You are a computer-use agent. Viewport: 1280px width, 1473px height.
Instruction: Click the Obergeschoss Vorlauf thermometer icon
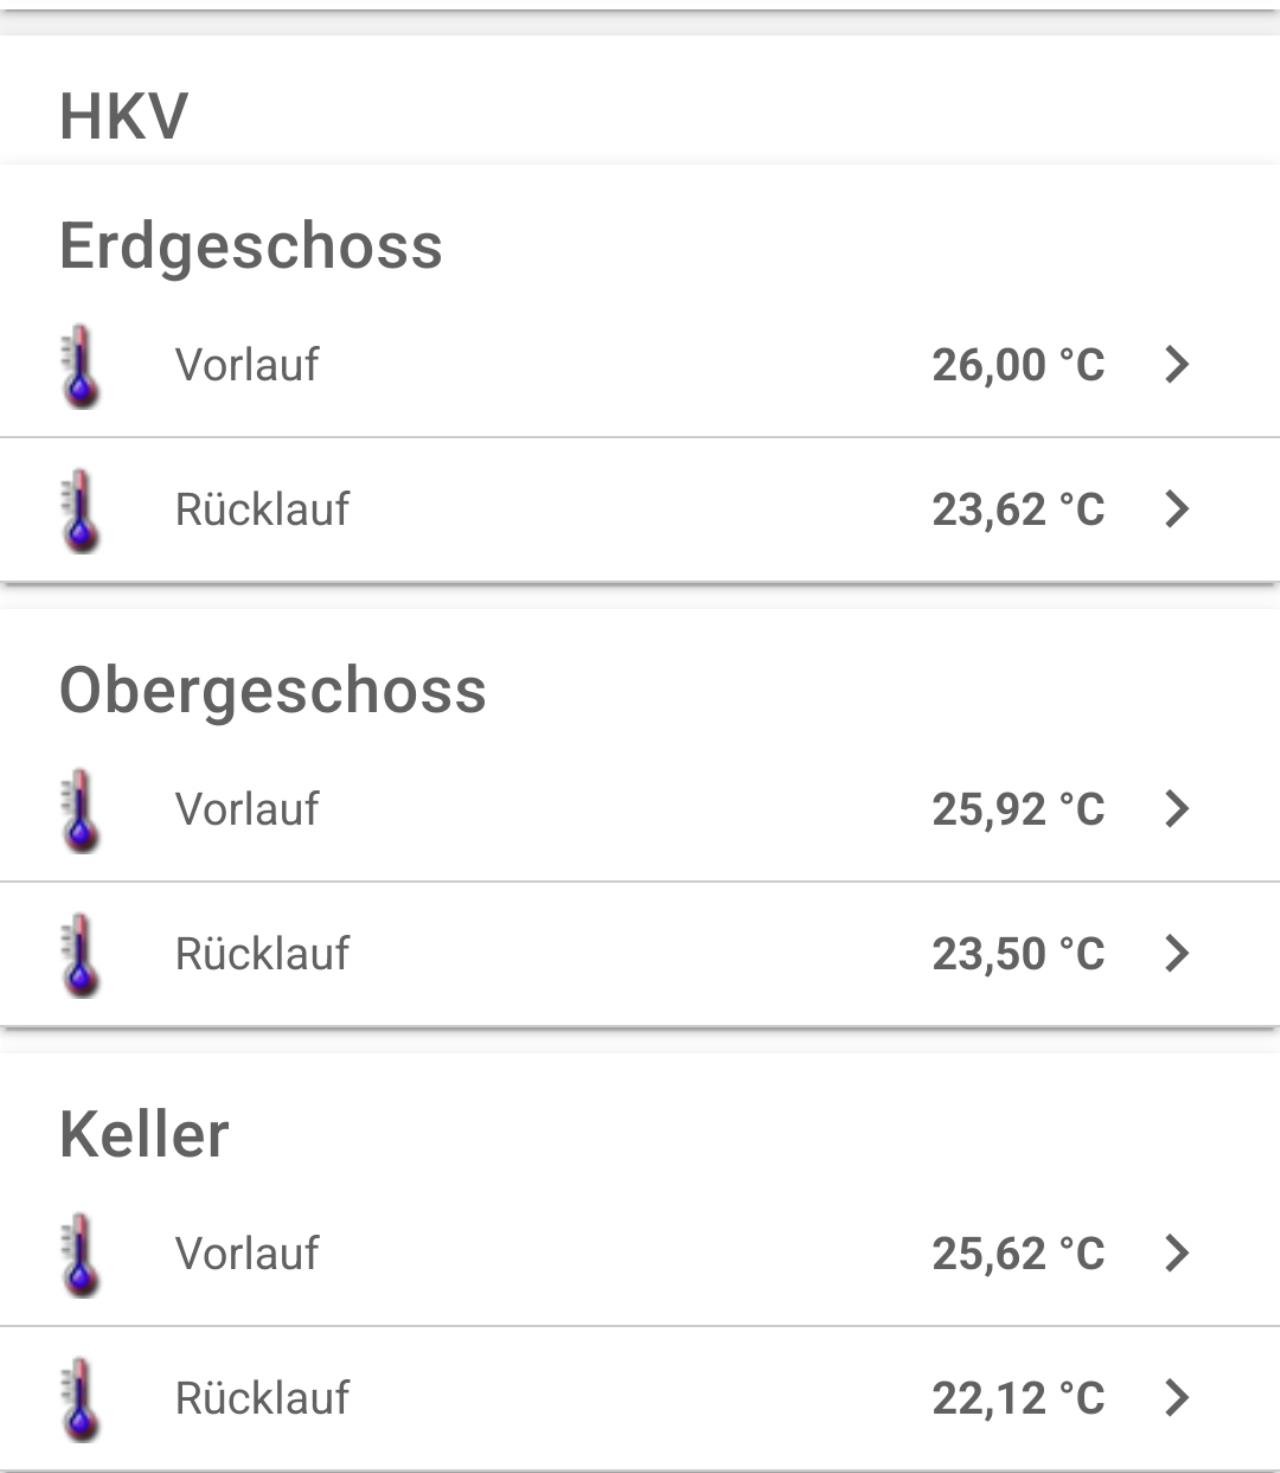tap(81, 810)
